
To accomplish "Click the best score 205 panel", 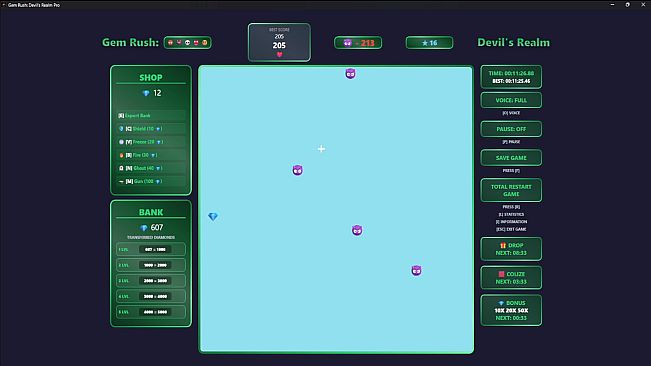I will [279, 42].
